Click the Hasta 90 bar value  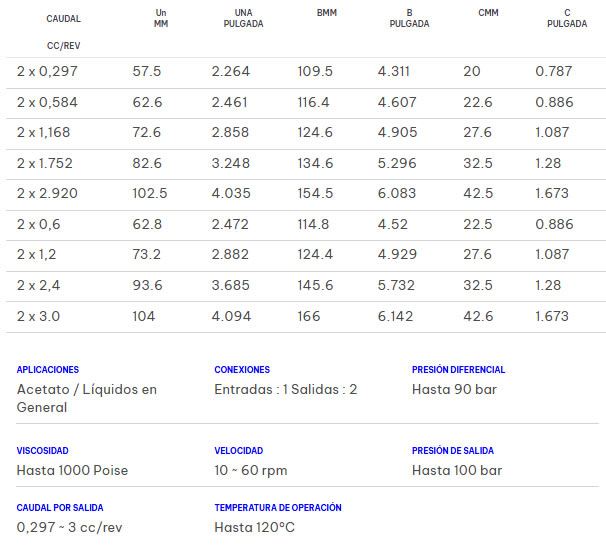pyautogui.click(x=454, y=389)
